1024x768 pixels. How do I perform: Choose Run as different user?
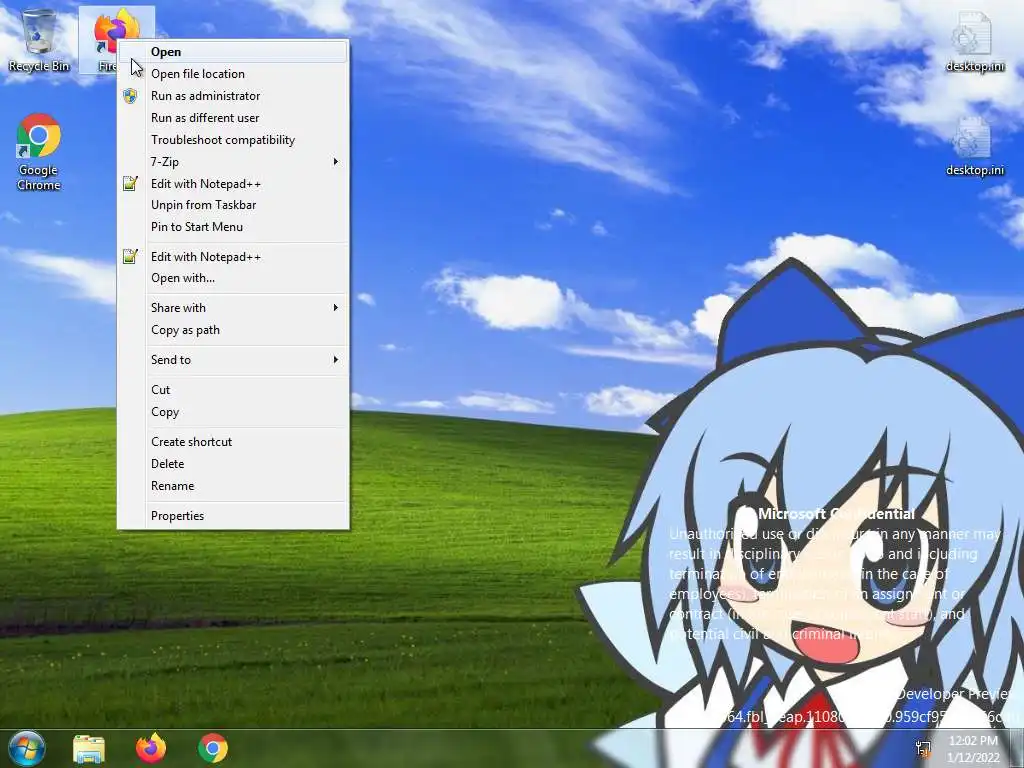point(233,118)
